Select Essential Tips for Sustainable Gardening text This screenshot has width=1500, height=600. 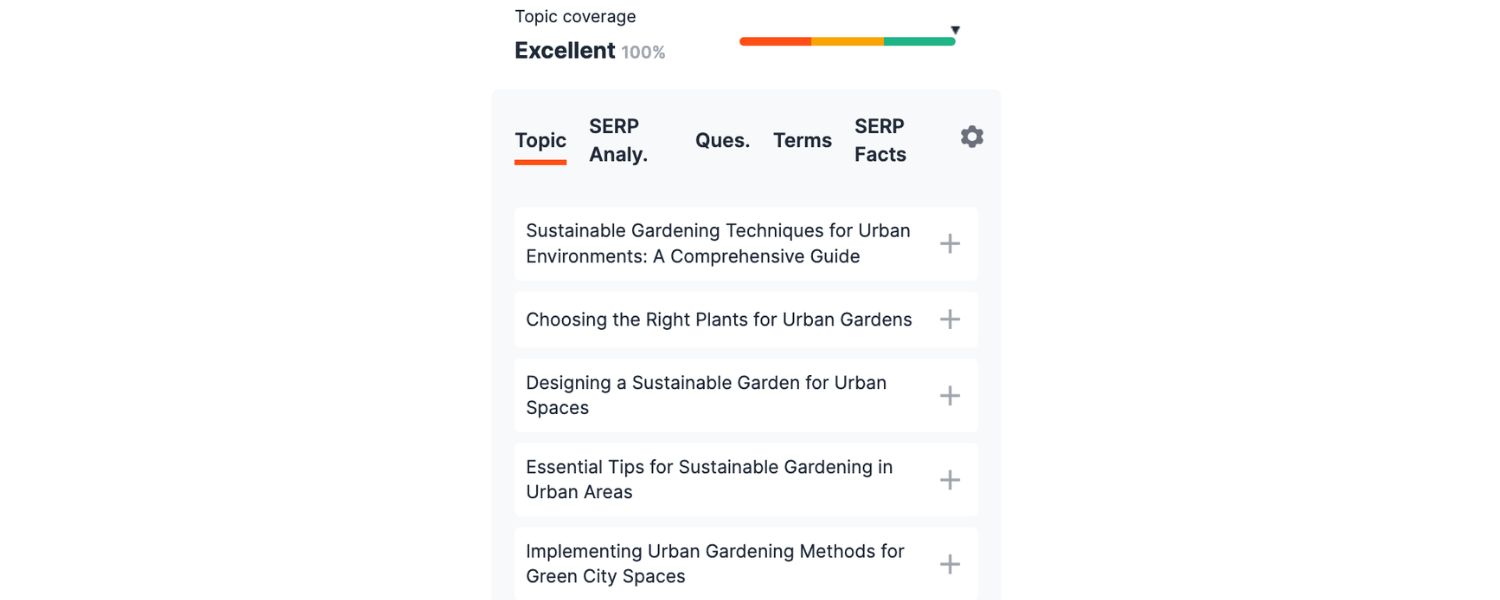709,480
